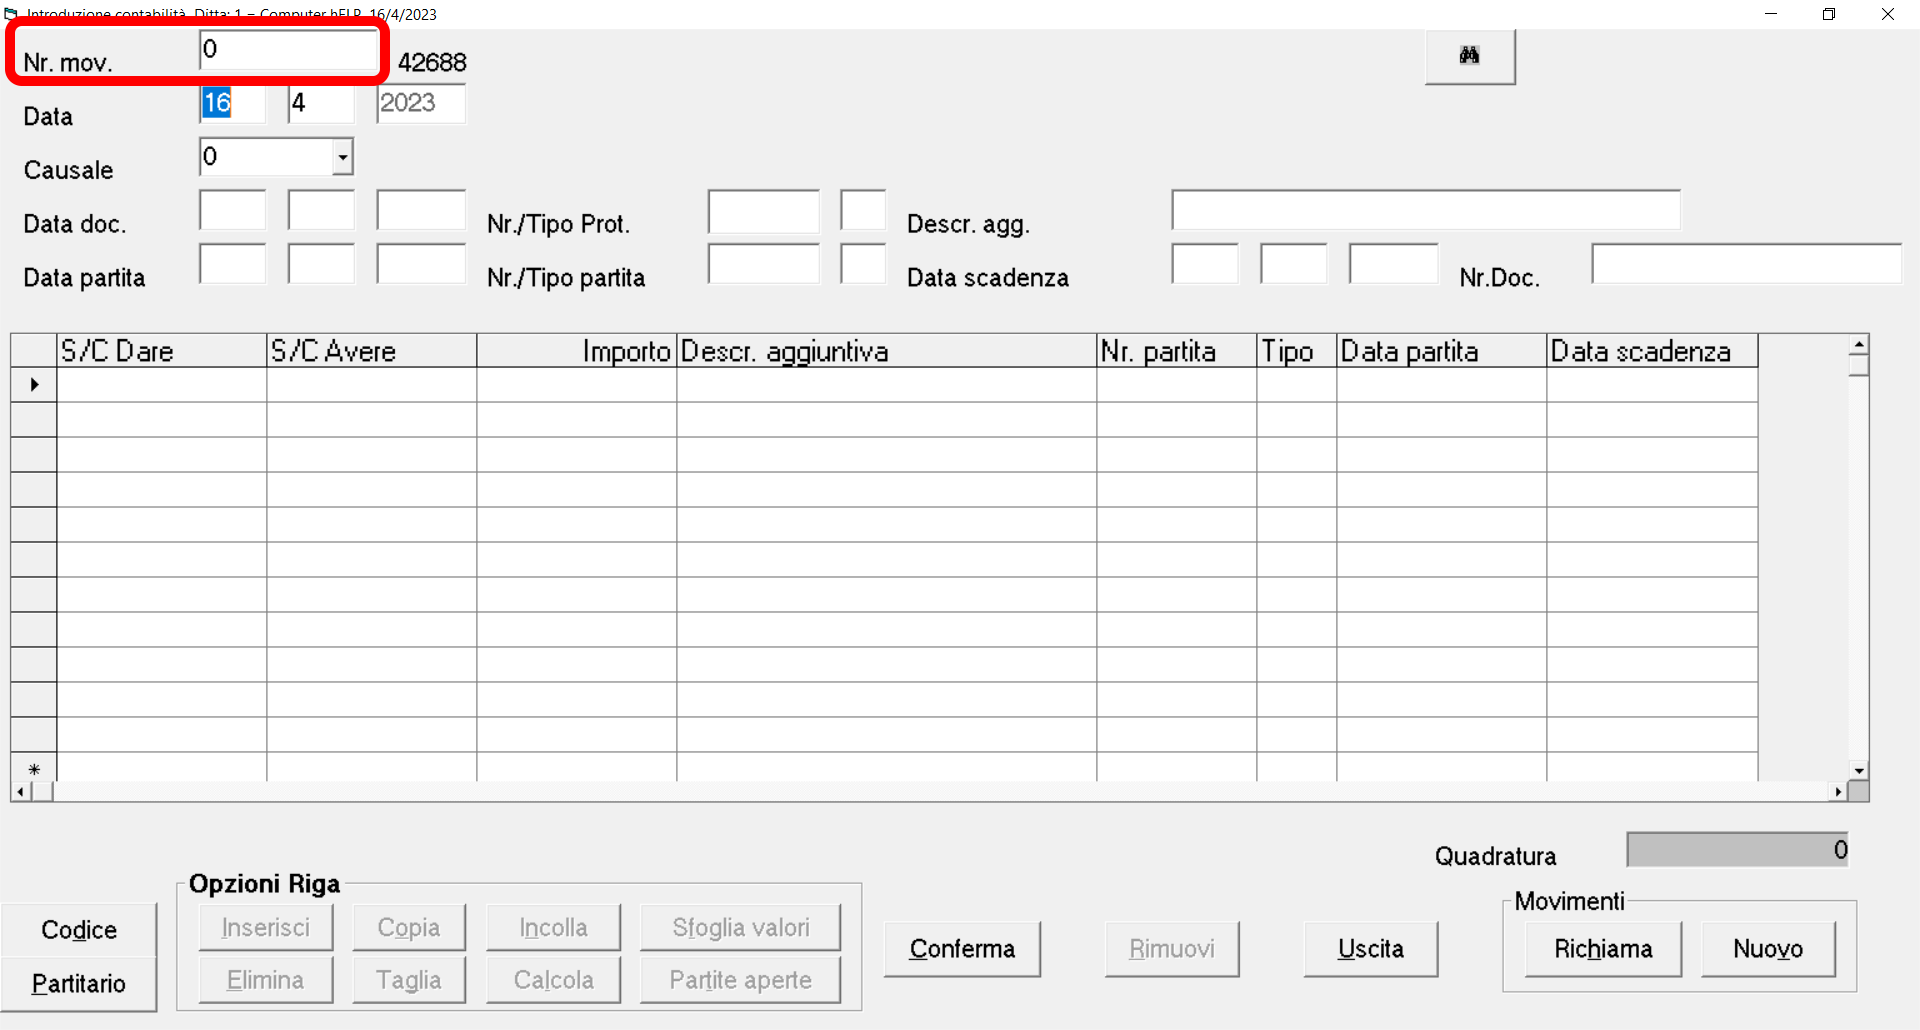Restore down the application window
The height and width of the screenshot is (1030, 1920).
click(1829, 14)
